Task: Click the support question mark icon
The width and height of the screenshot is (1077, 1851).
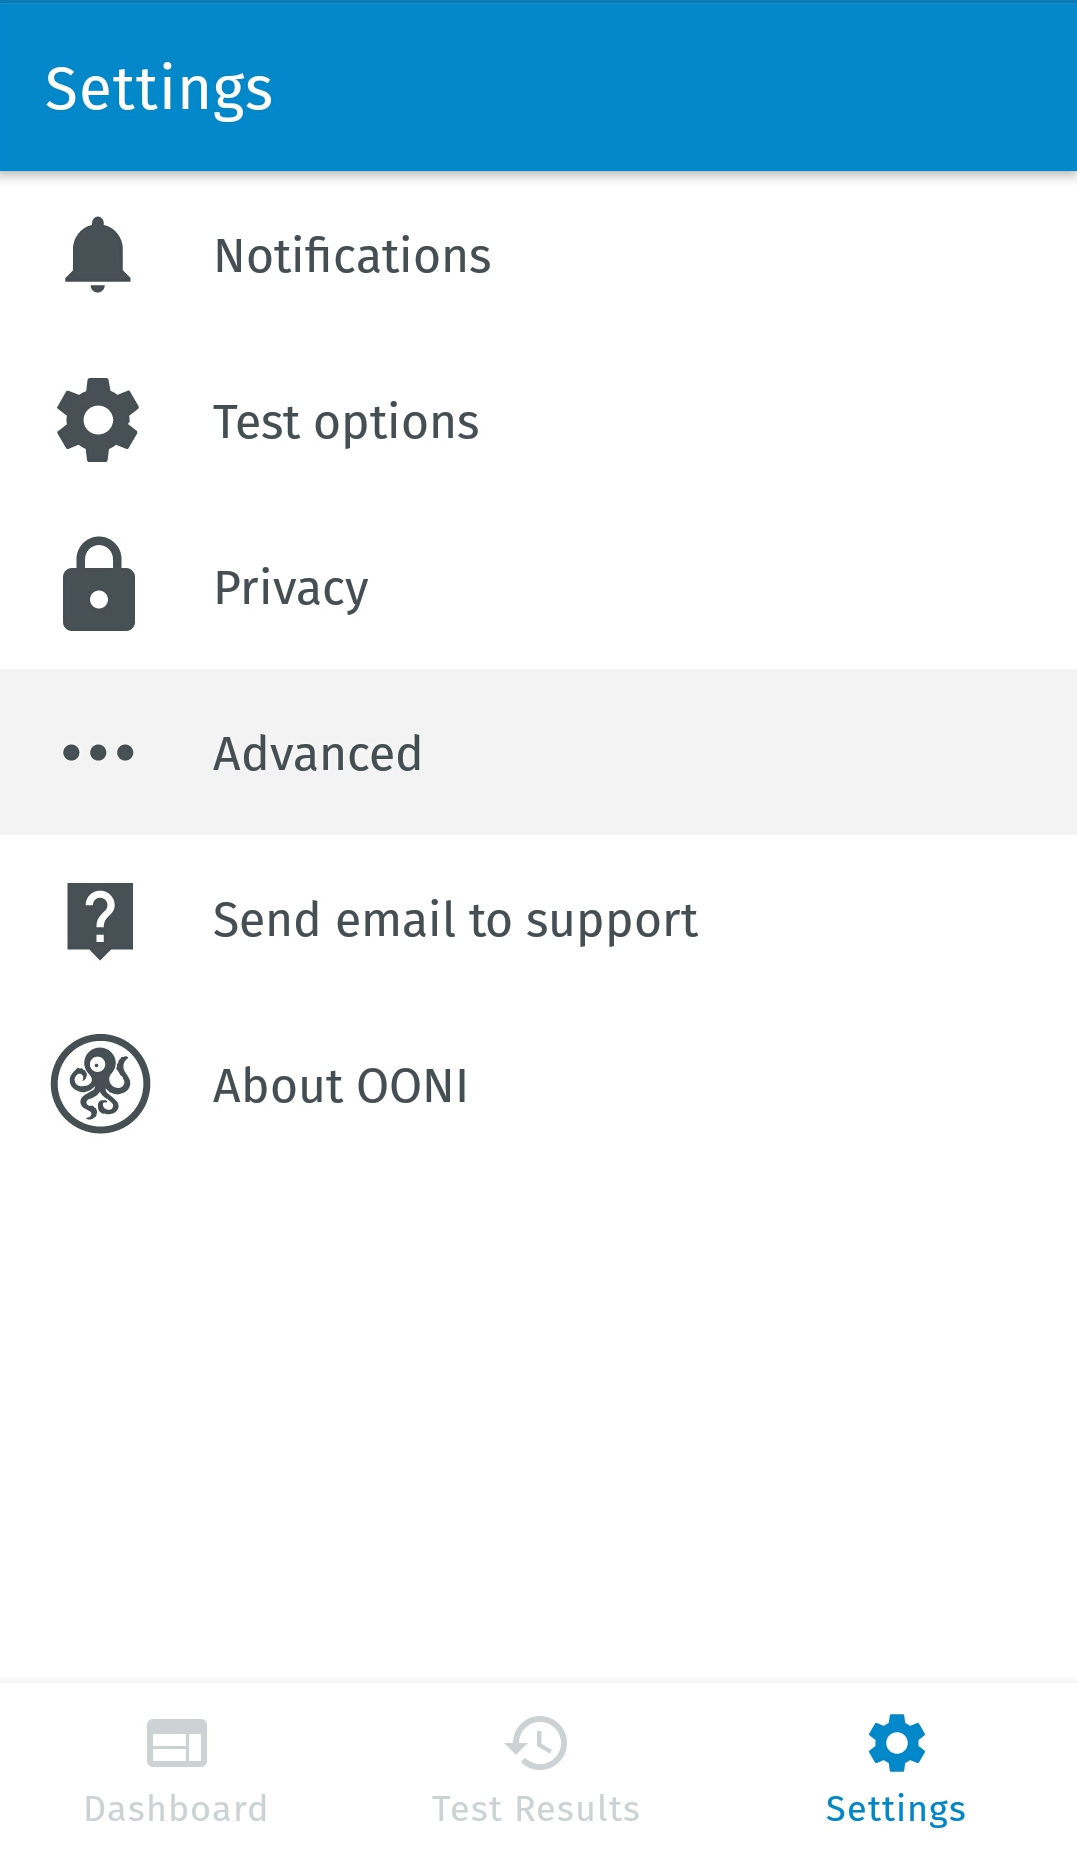Action: [x=99, y=919]
